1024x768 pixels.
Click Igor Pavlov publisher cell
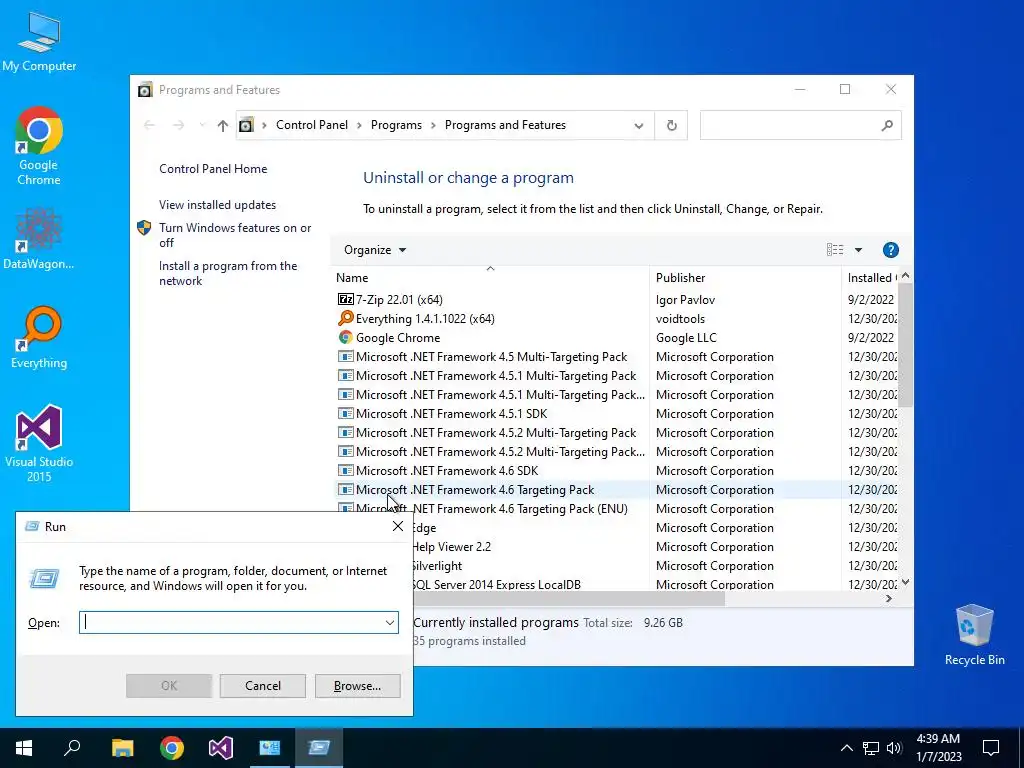[685, 300]
